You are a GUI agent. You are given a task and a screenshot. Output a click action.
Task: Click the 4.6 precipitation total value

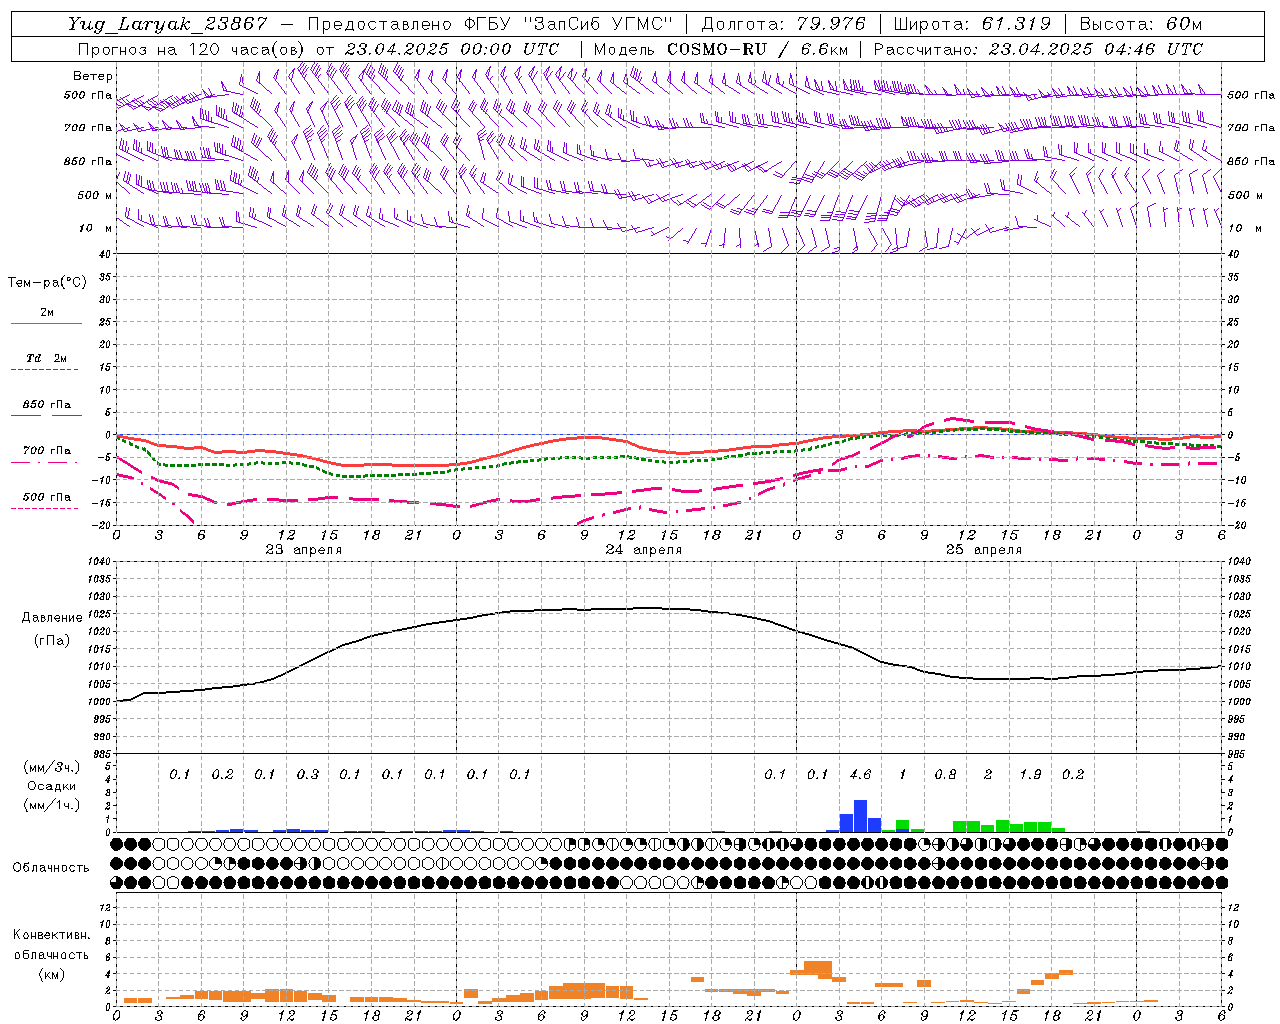[x=860, y=775]
